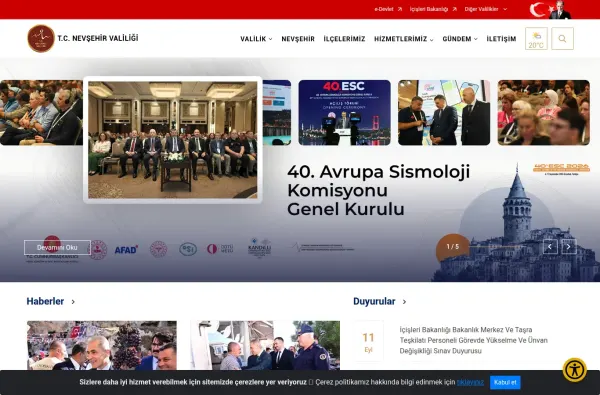Click the DSİ logo in the slider

pos(188,249)
